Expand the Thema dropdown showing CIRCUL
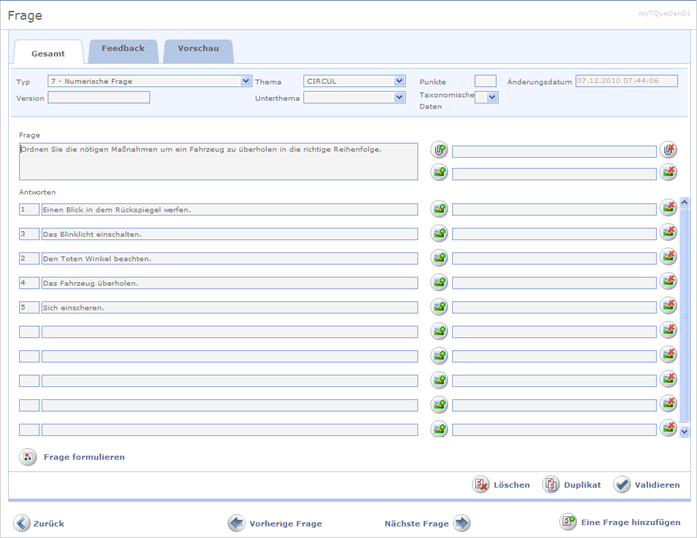Viewport: 697px width, 538px height. click(399, 81)
